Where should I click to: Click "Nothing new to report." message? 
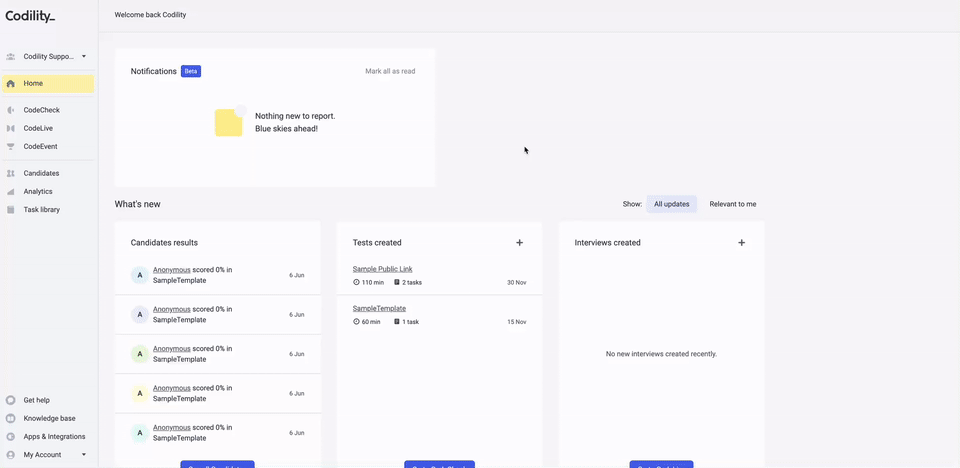pyautogui.click(x=295, y=116)
